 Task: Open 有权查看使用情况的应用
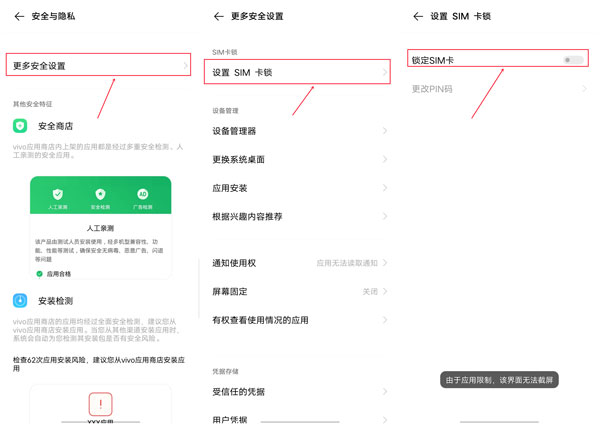(297, 320)
